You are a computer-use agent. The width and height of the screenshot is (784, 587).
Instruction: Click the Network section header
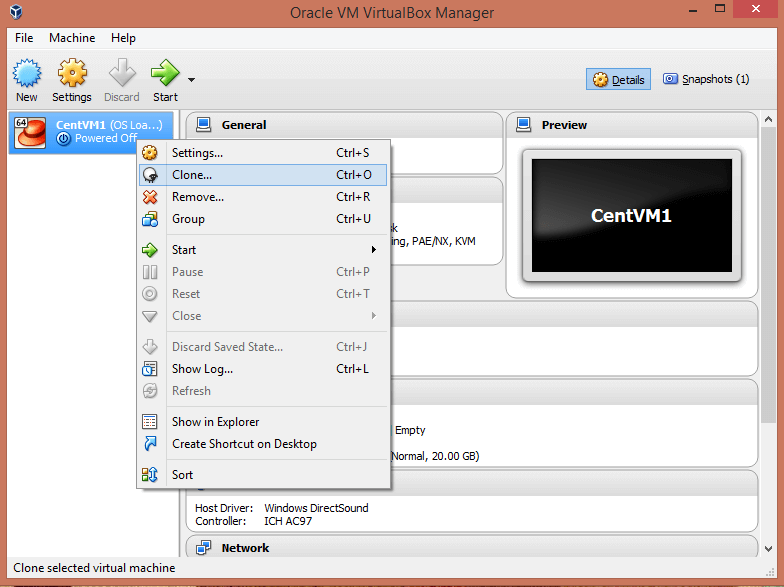coord(245,548)
